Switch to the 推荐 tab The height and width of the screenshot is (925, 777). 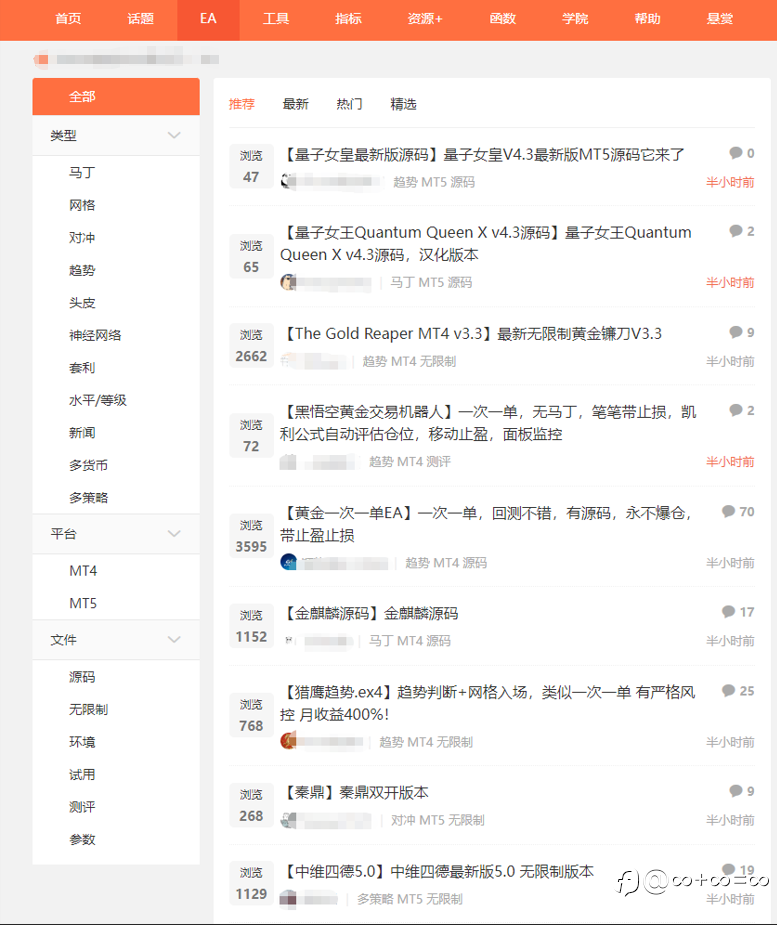click(x=241, y=104)
